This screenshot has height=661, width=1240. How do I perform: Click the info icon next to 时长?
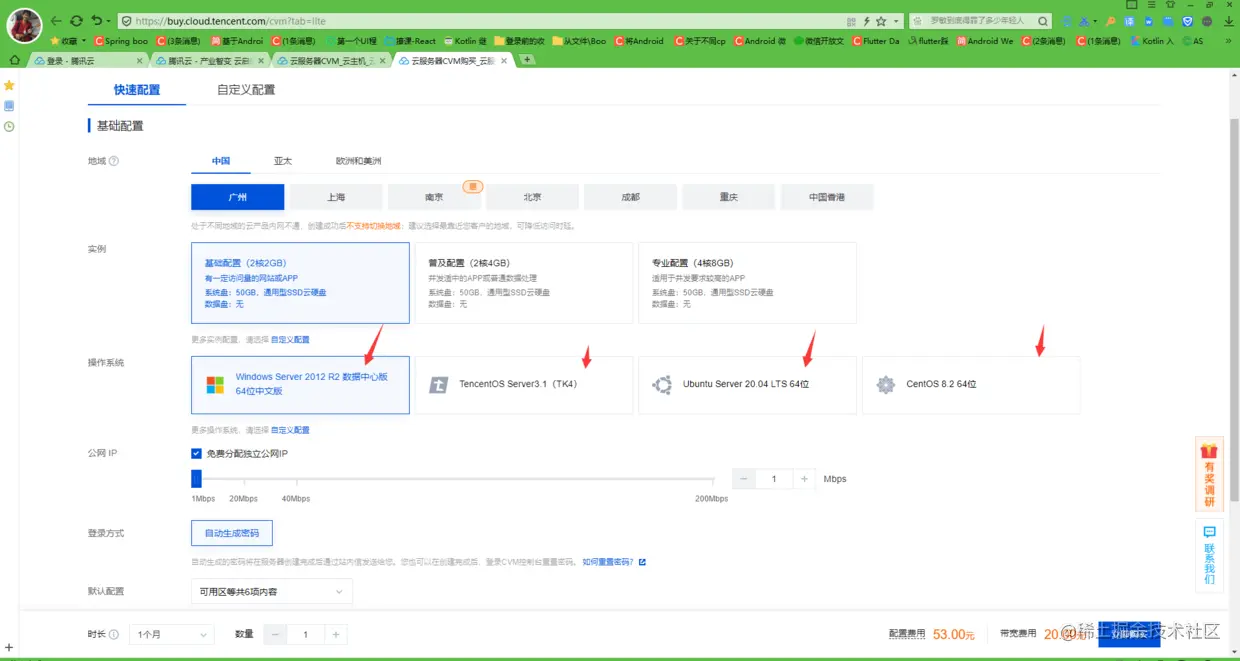click(x=114, y=634)
